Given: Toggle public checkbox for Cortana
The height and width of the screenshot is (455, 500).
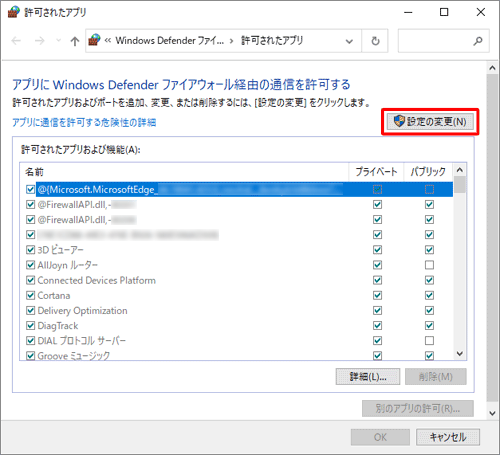Looking at the screenshot, I should 429,295.
